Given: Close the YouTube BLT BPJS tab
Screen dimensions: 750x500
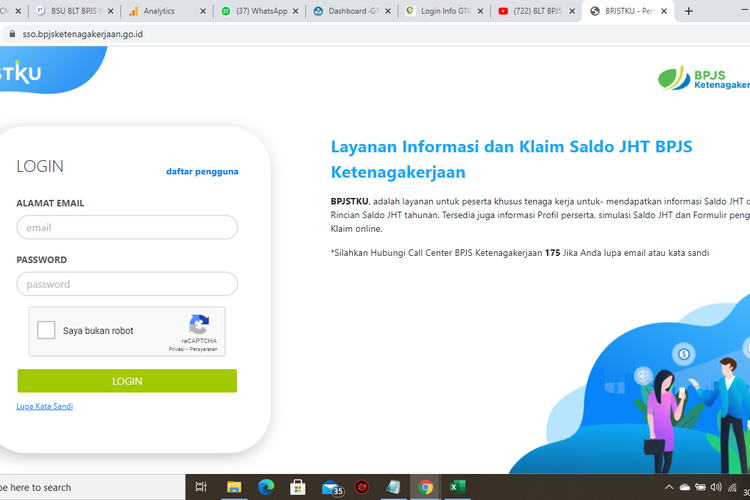Looking at the screenshot, I should pos(572,11).
